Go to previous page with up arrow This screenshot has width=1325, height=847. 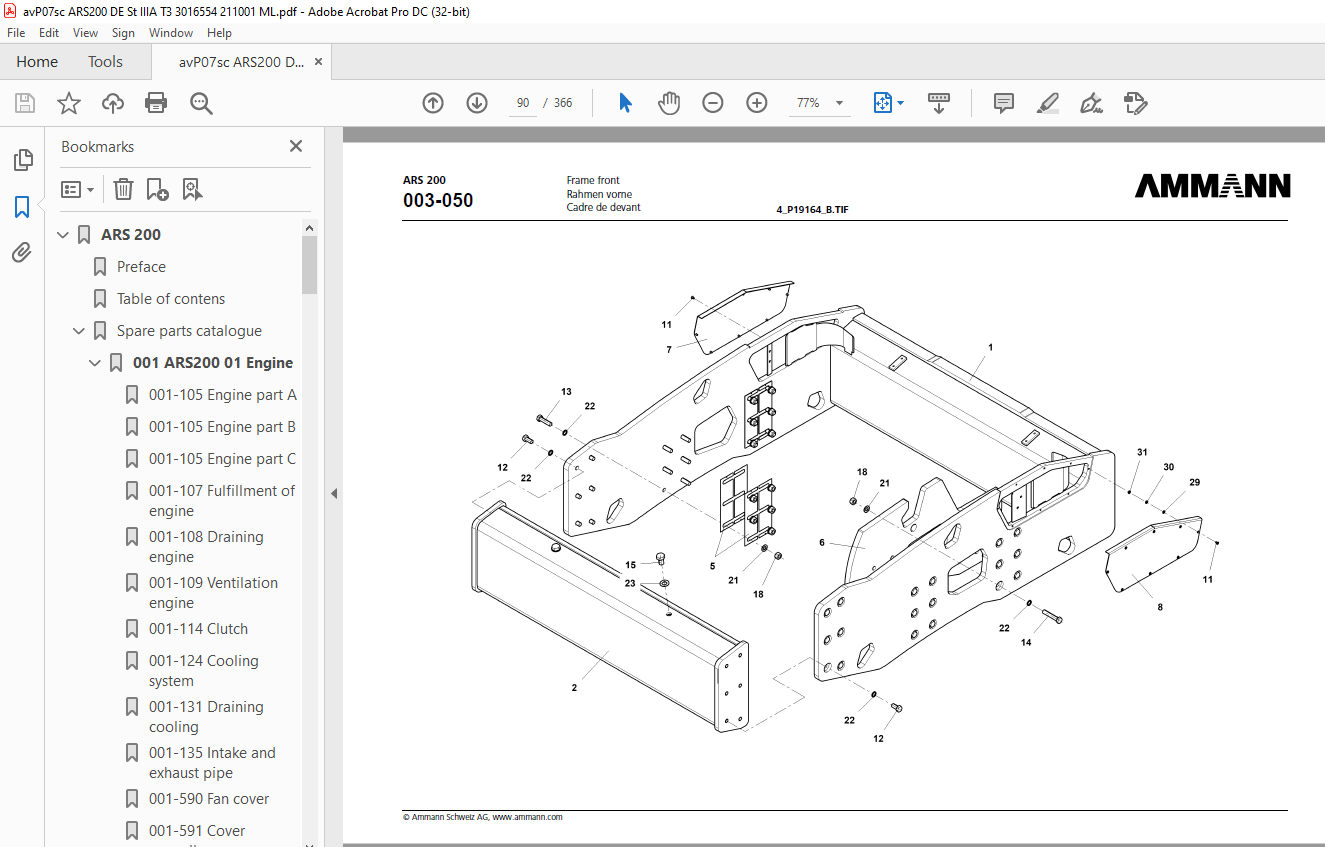[433, 103]
